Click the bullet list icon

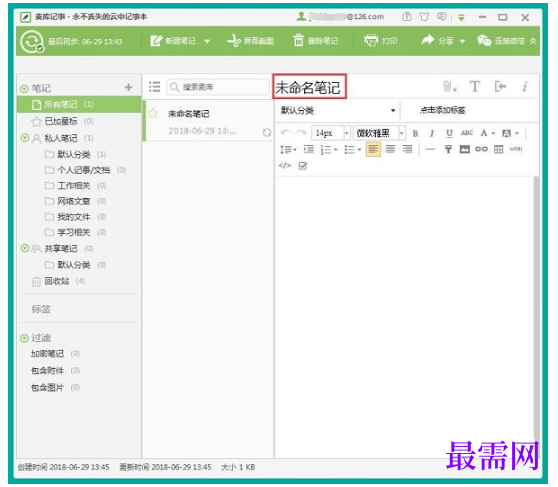click(352, 150)
